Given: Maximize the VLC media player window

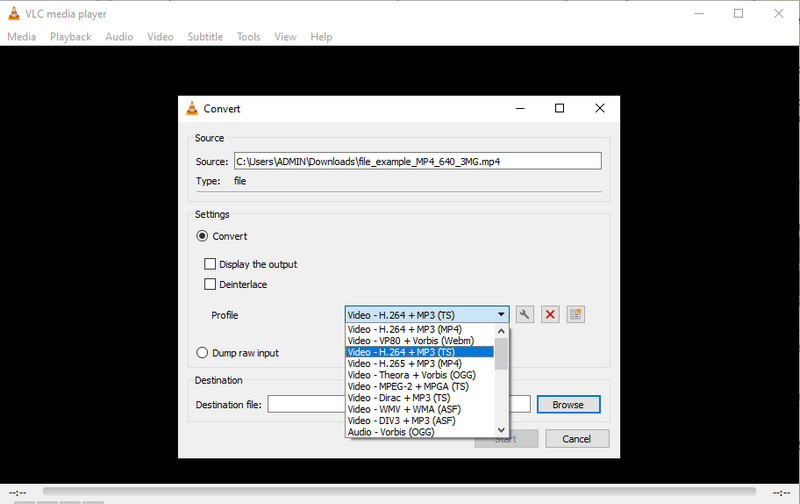Looking at the screenshot, I should 738,14.
